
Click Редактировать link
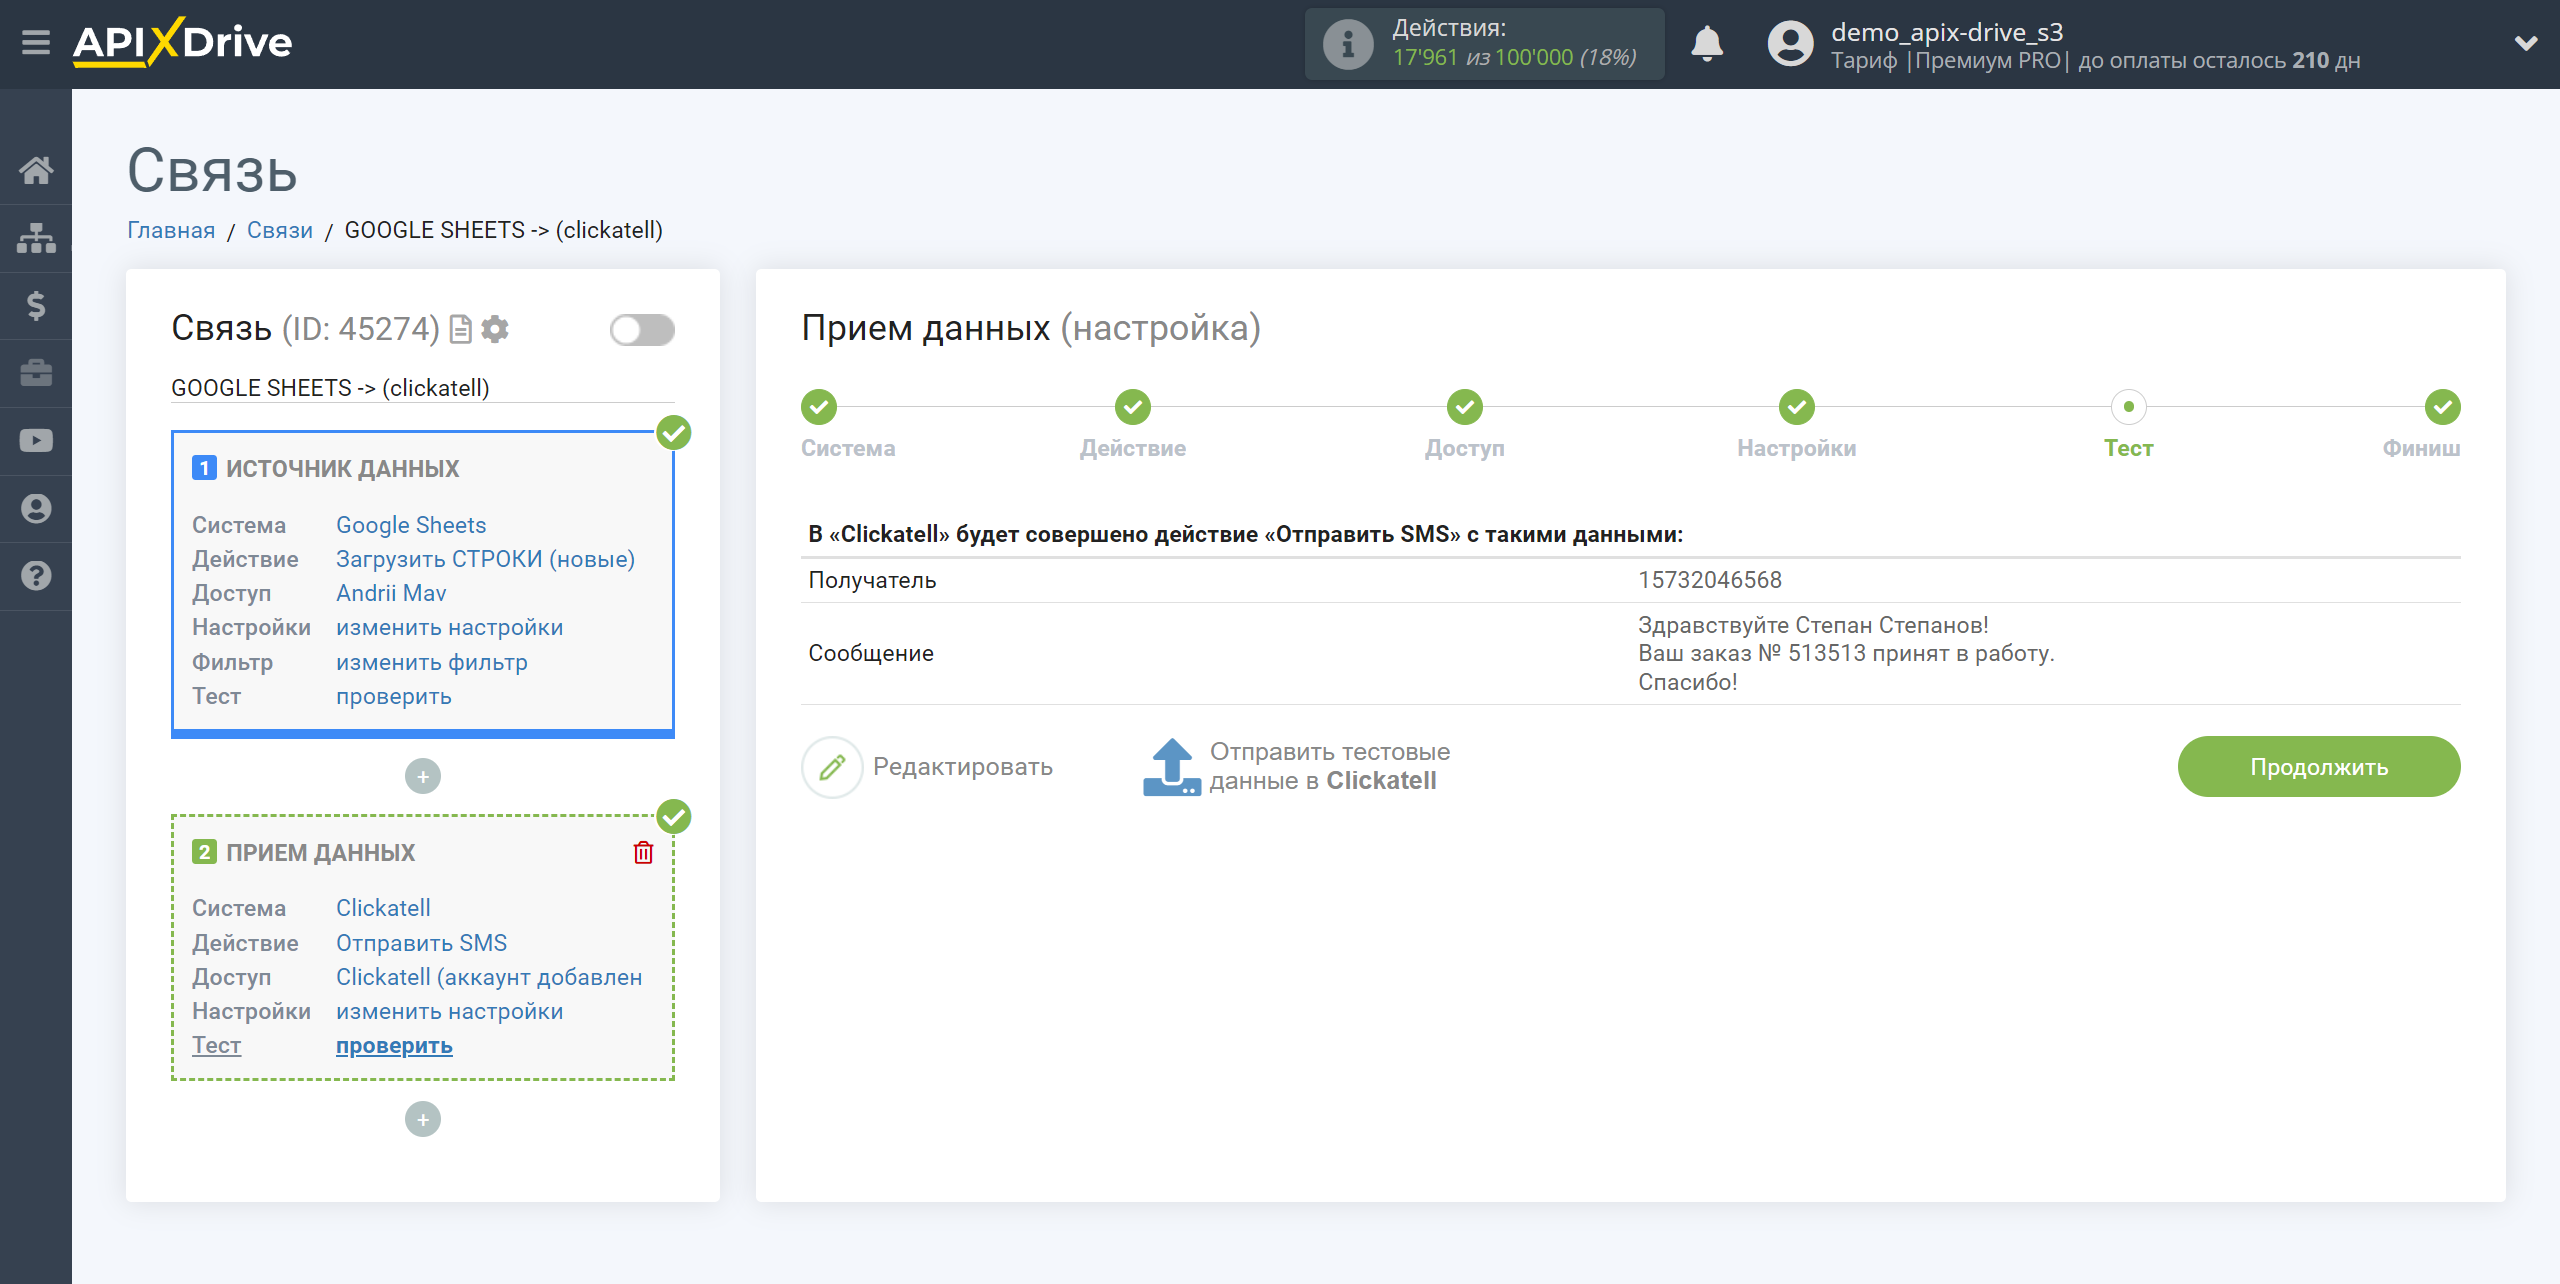pos(962,767)
